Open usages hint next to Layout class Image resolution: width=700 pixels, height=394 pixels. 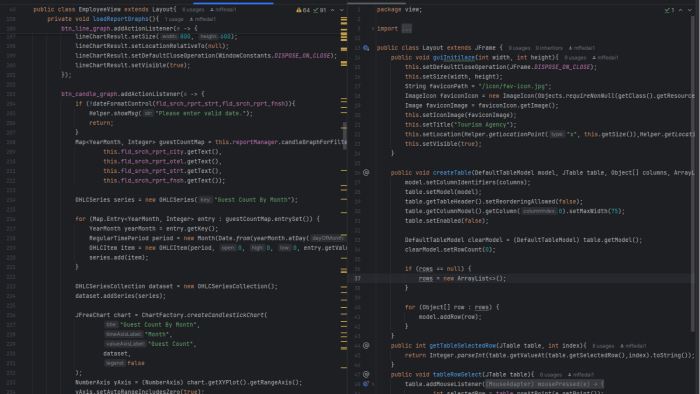pos(519,48)
